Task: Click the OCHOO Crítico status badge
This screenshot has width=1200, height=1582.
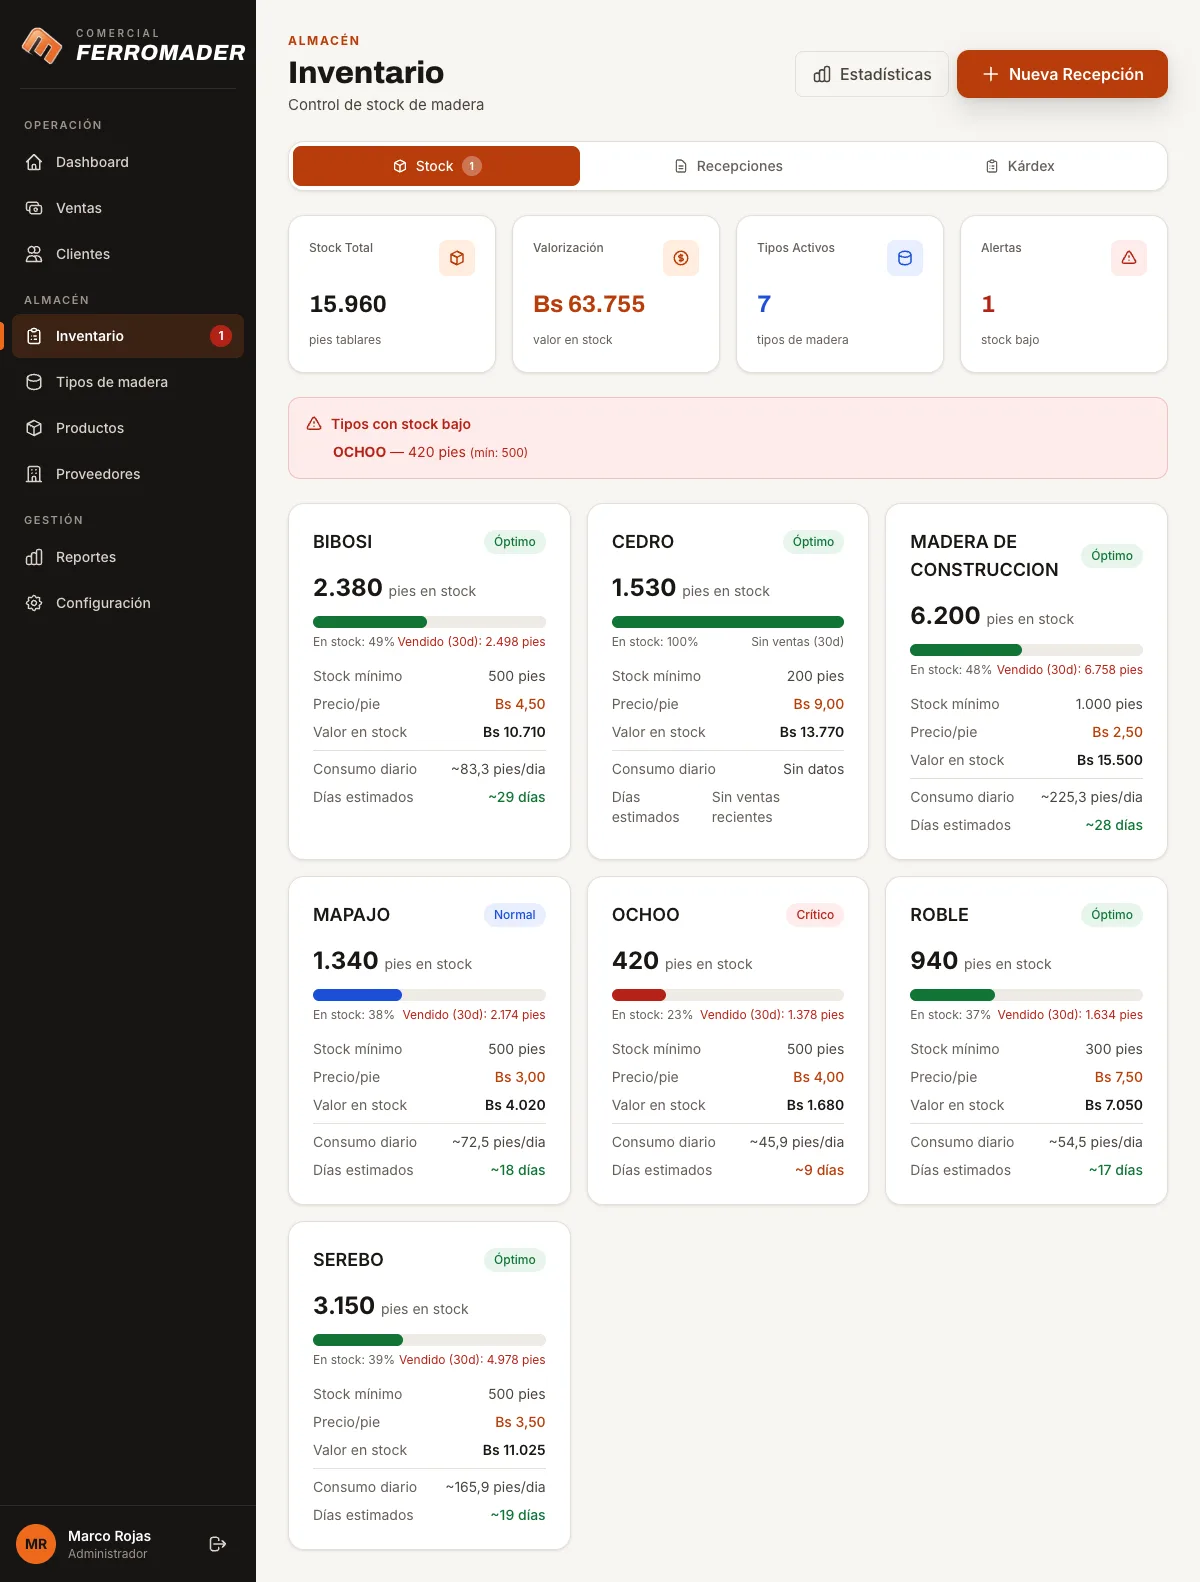Action: click(815, 915)
